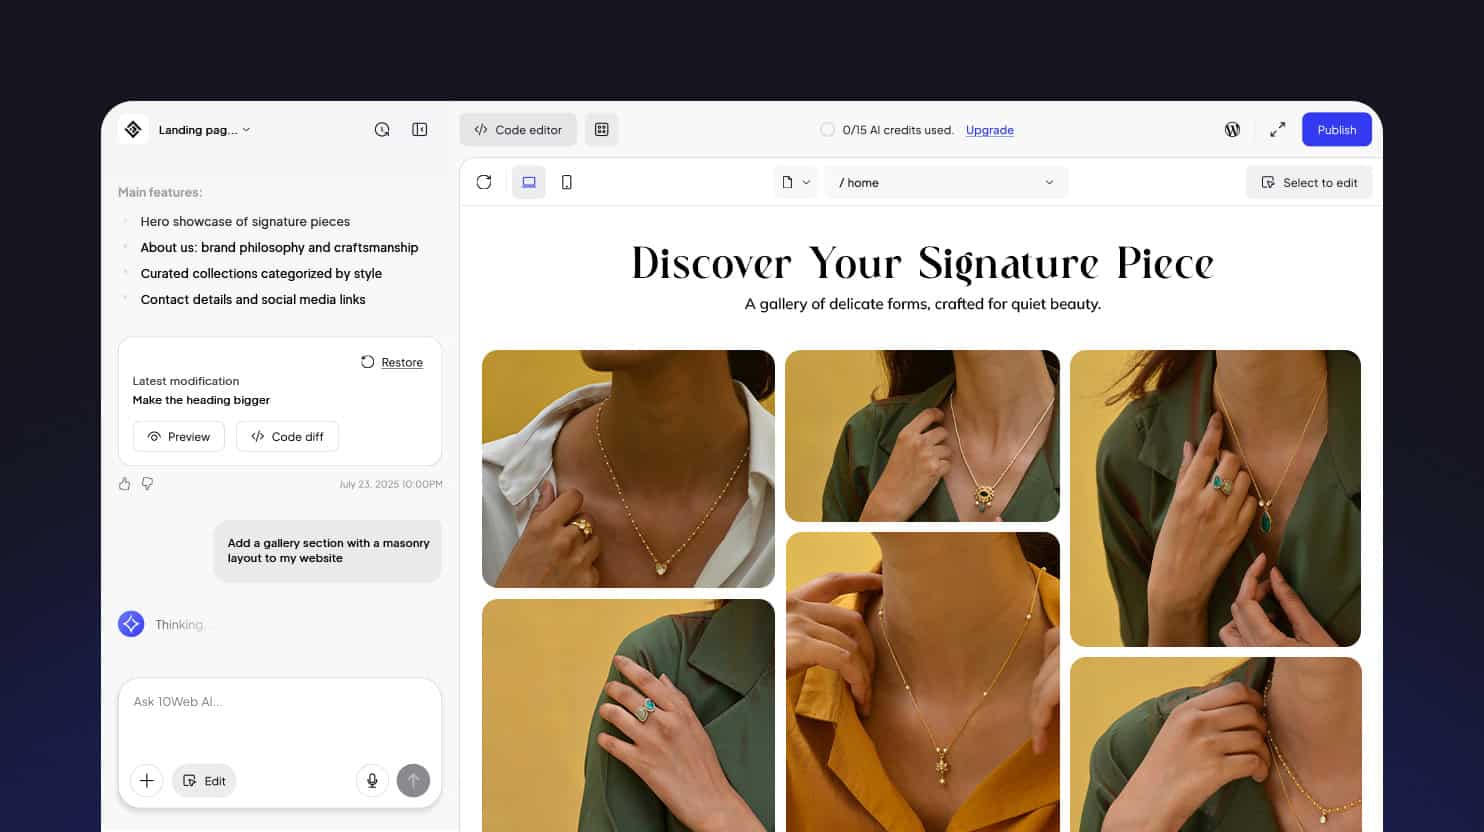Give a thumbs up to the response
Image resolution: width=1484 pixels, height=832 pixels.
pos(125,484)
